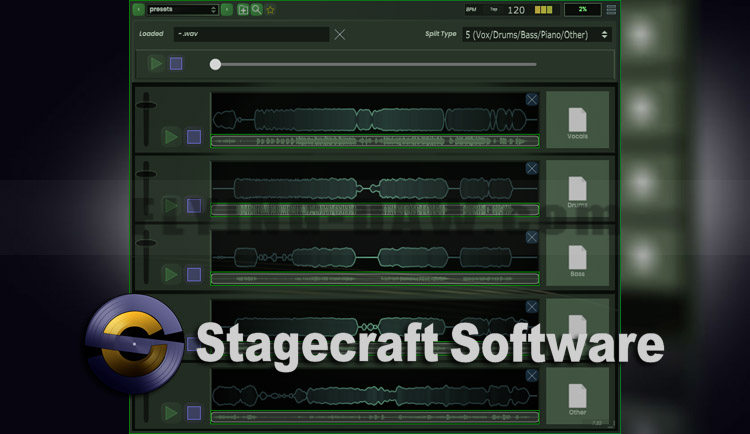750x434 pixels.
Task: Click the add preset folder icon
Action: point(243,10)
